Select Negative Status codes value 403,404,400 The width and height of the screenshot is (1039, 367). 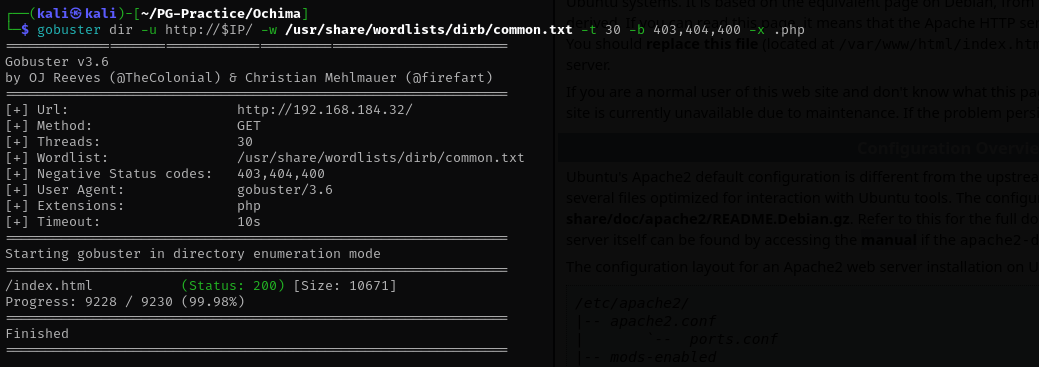pyautogui.click(x=281, y=174)
